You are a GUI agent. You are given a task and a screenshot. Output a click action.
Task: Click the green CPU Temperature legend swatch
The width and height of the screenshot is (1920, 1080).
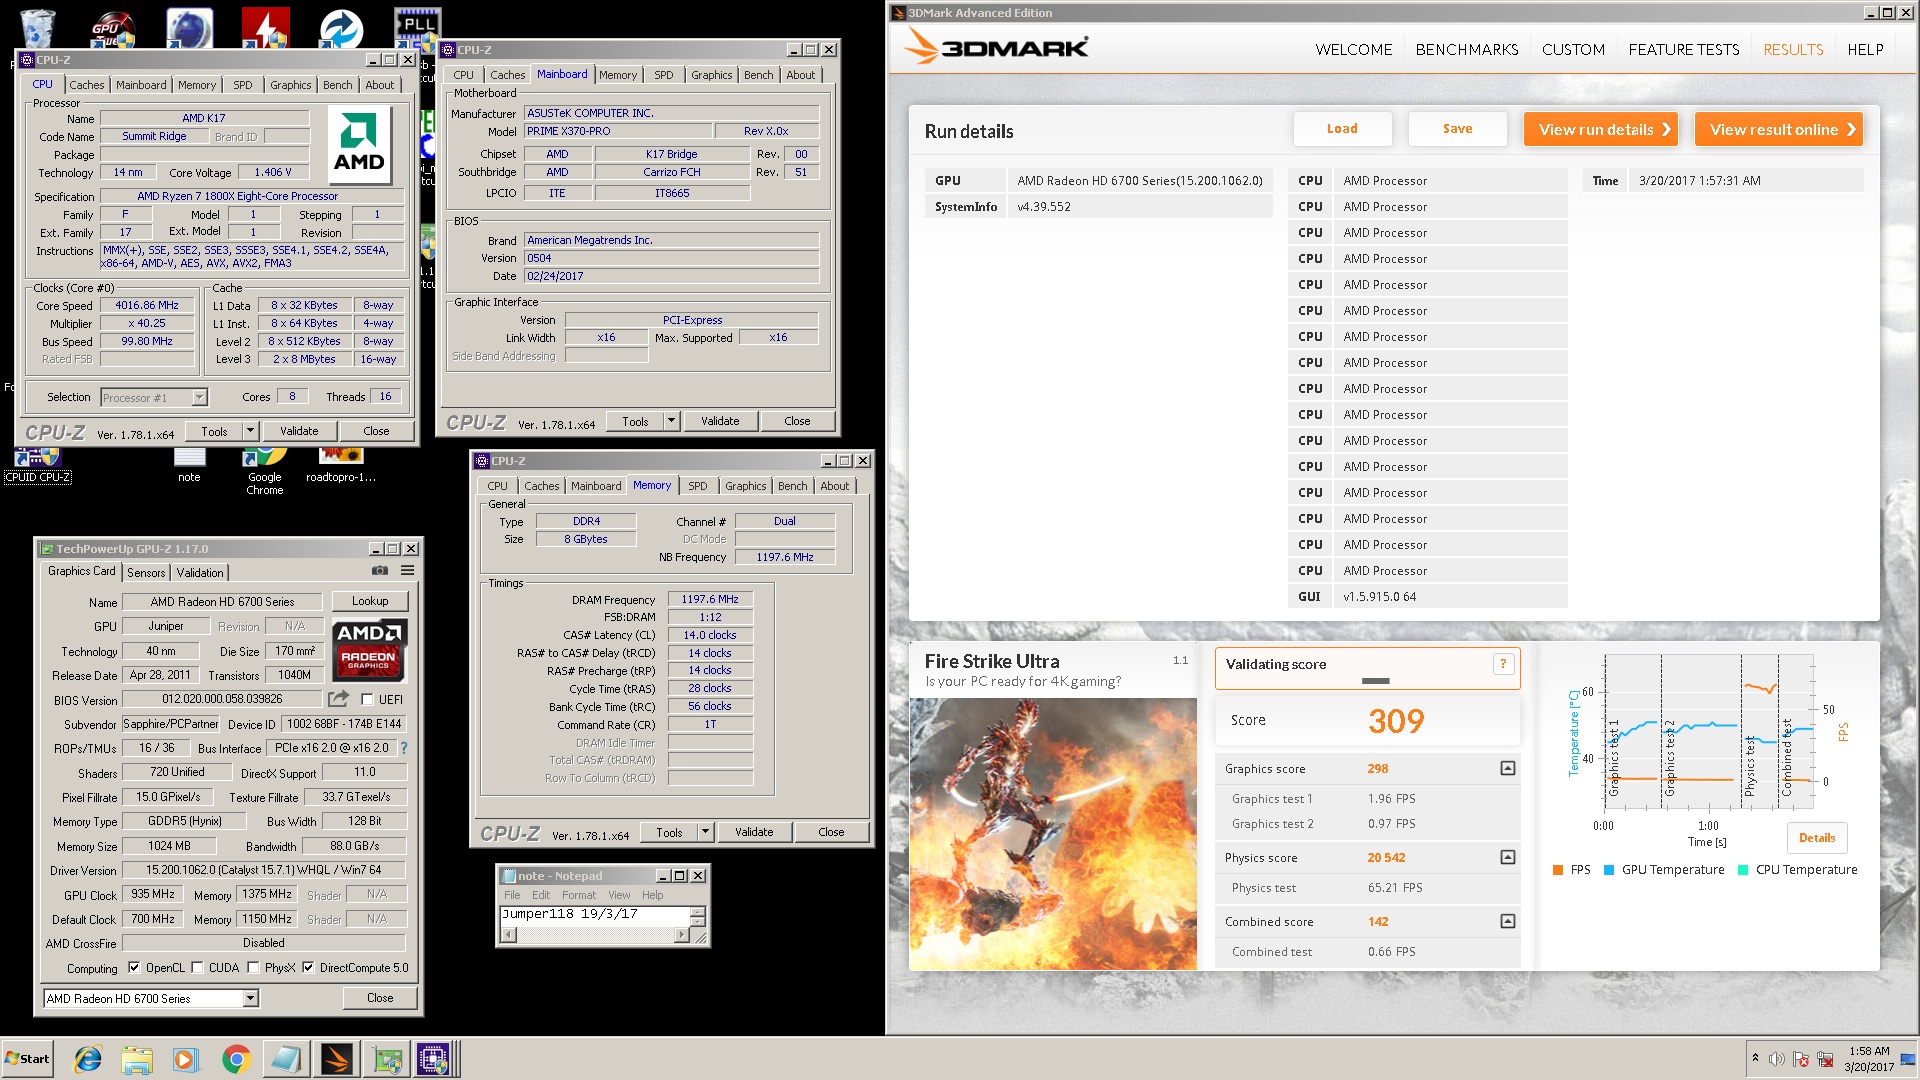pos(1743,870)
